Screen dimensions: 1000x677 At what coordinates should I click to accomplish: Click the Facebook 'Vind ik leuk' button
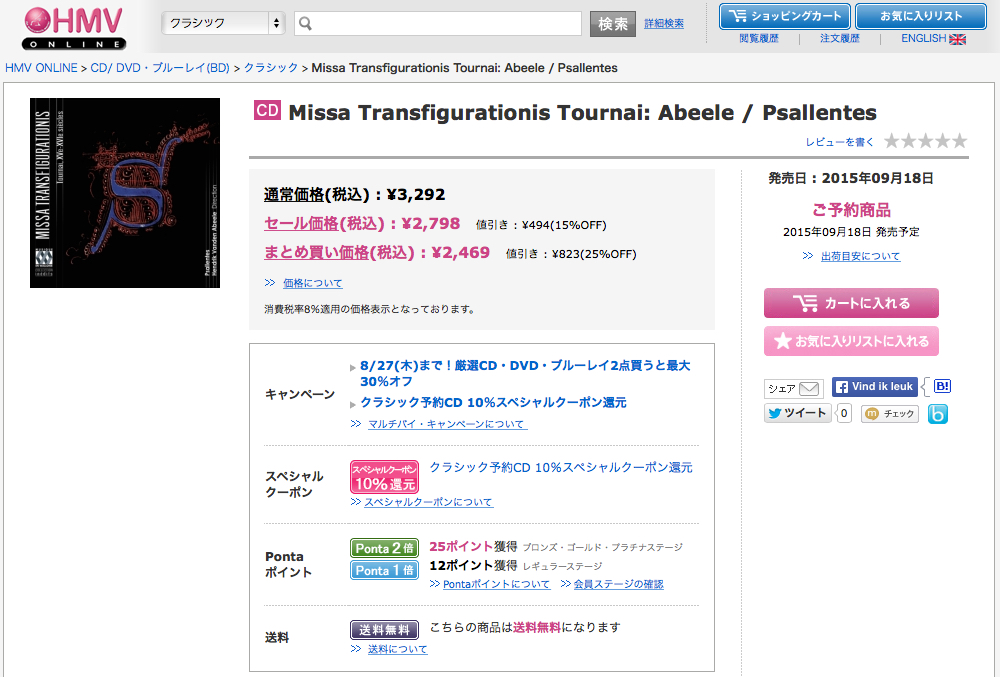point(875,387)
